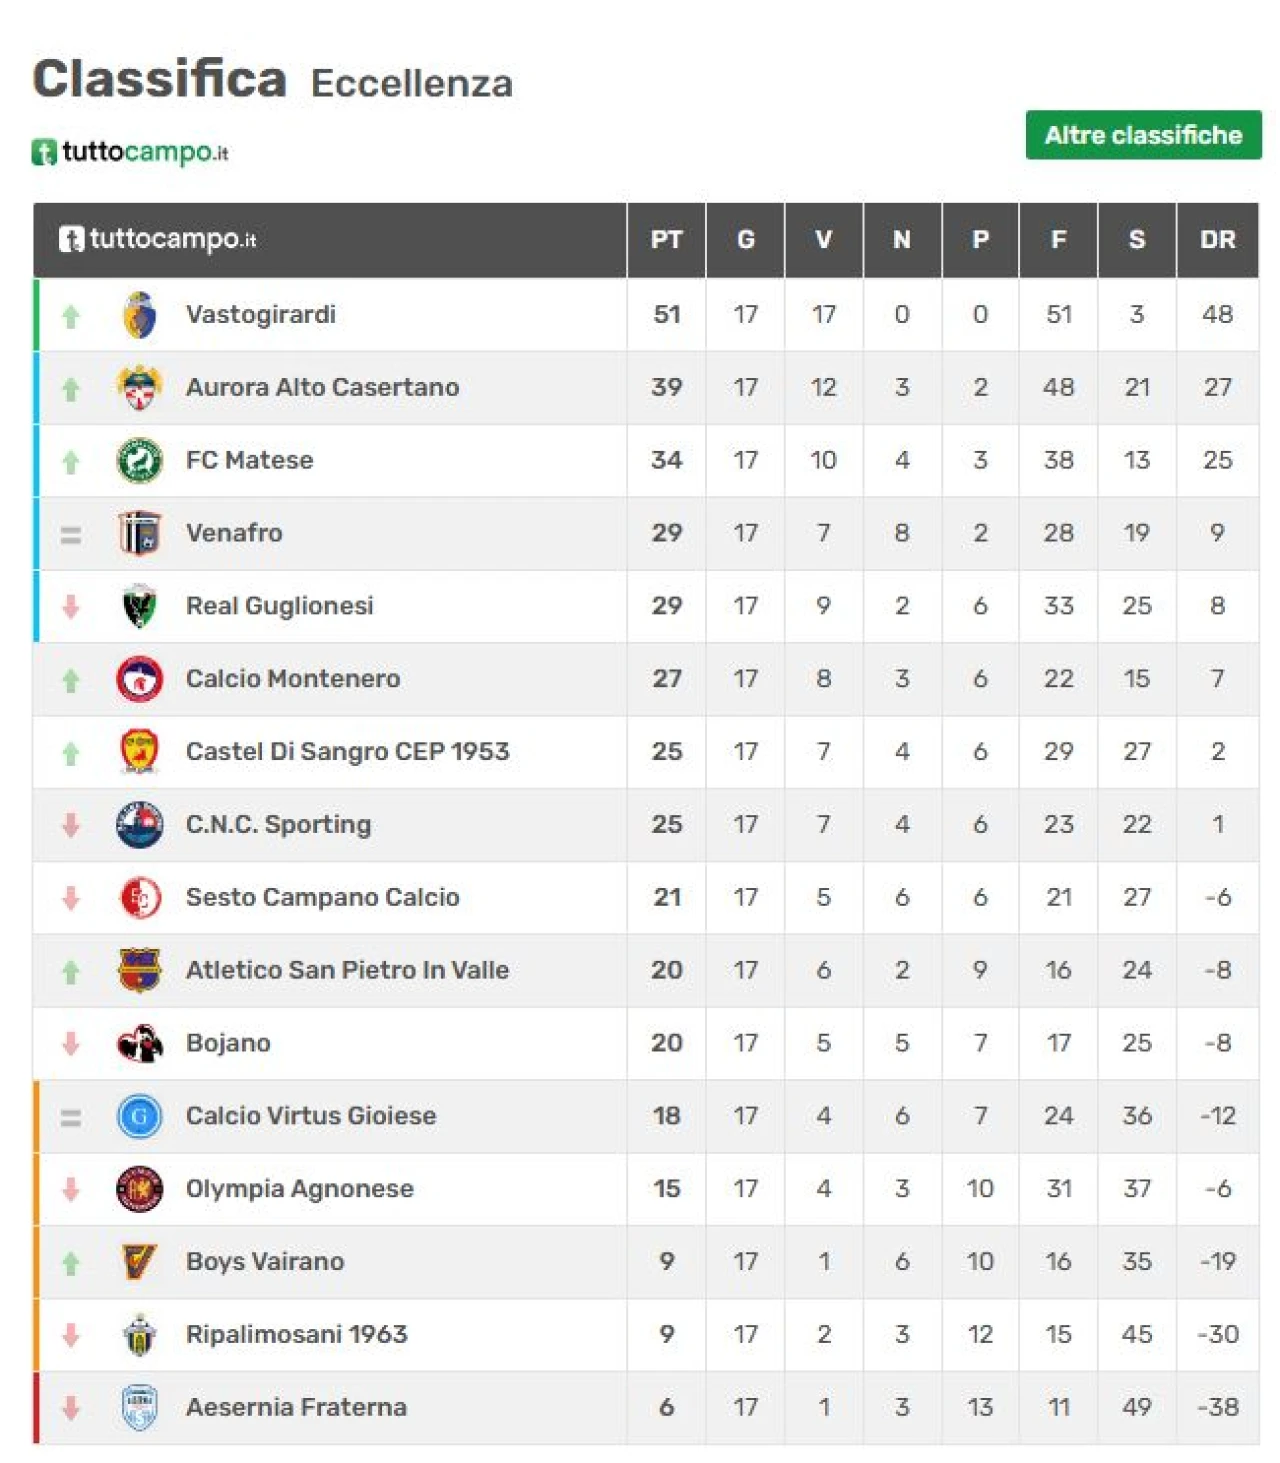1280x1463 pixels.
Task: Select the Bojano team name
Action: (228, 1043)
